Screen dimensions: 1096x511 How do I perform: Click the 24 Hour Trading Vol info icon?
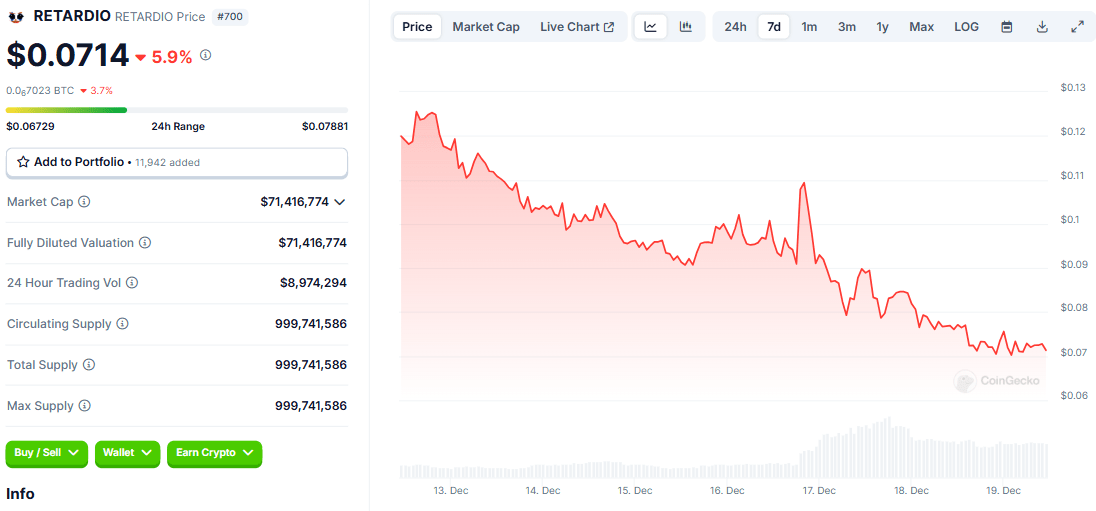132,283
